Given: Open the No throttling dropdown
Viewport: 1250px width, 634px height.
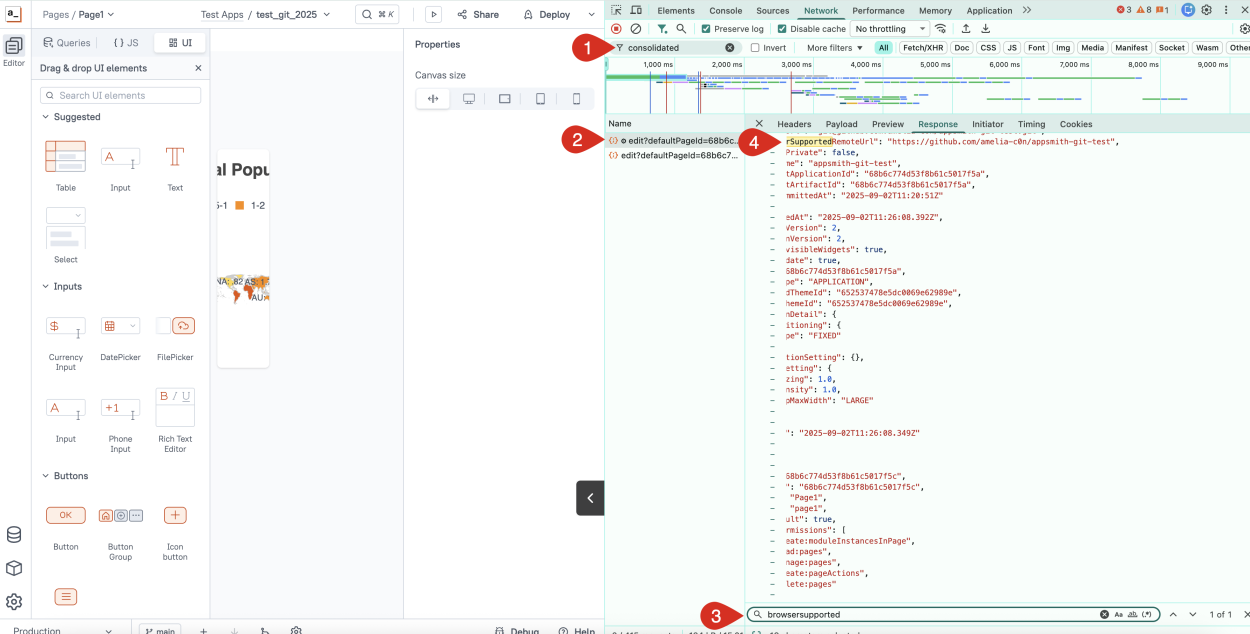Looking at the screenshot, I should [x=887, y=28].
